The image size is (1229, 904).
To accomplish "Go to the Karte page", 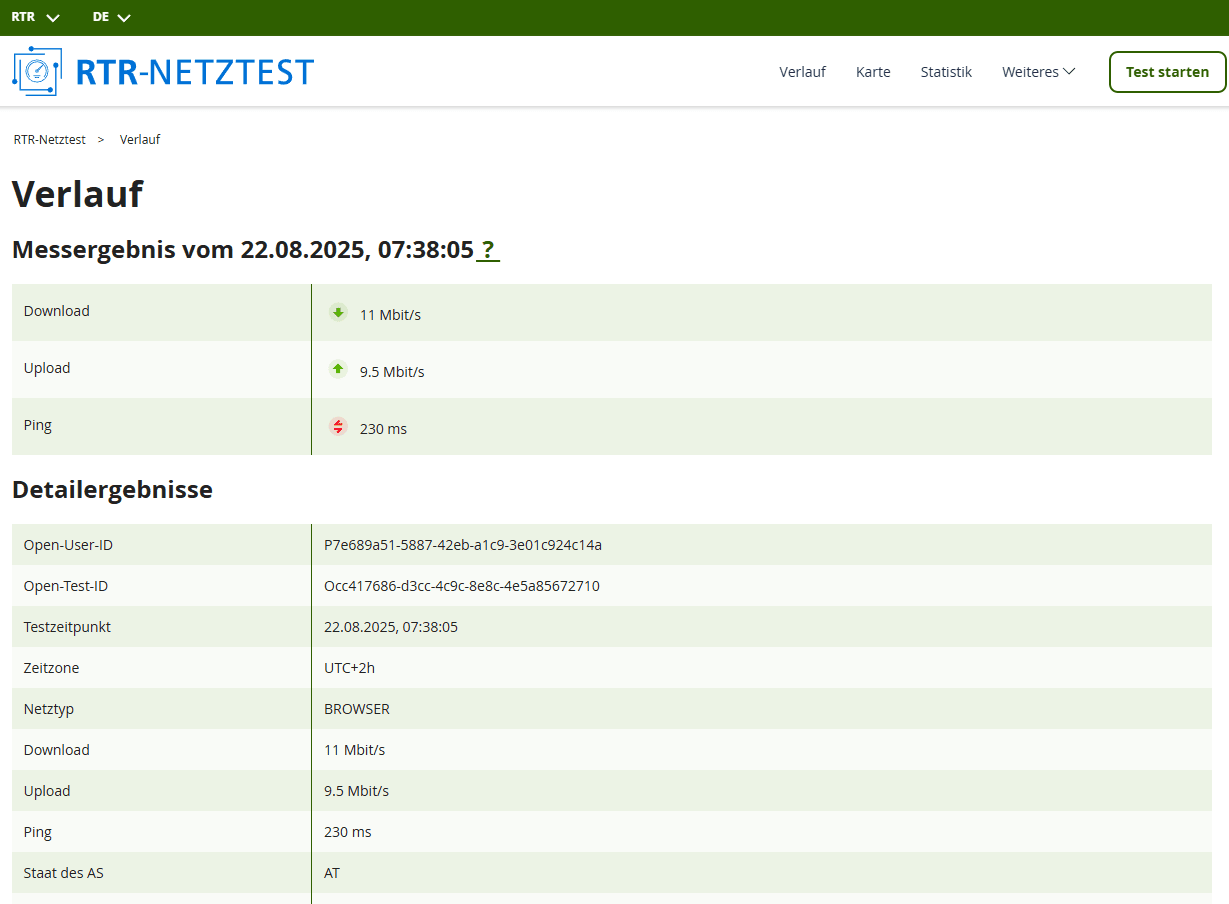I will pos(873,72).
